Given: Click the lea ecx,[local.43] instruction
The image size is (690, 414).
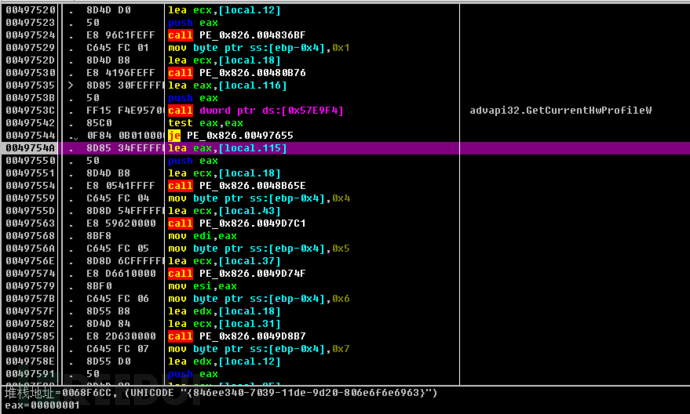Looking at the screenshot, I should click(x=224, y=211).
